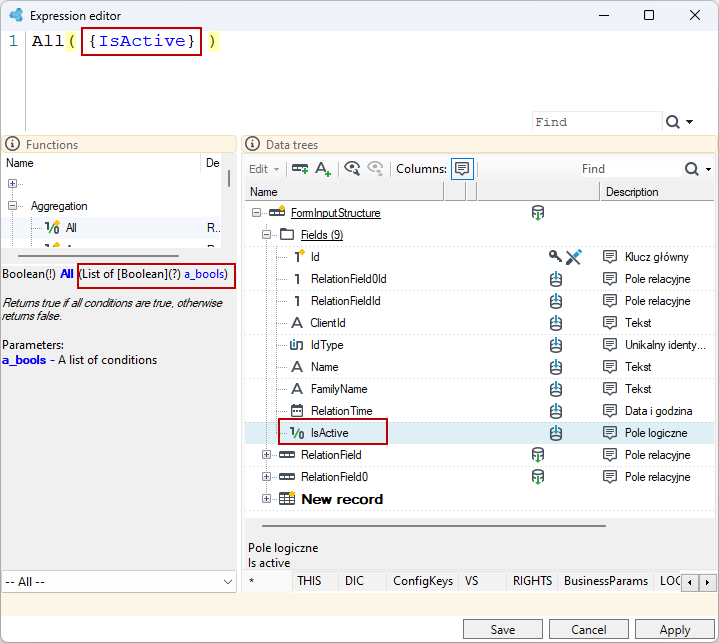Viewport: 719px width, 643px height.
Task: Open the Edit dropdown in Data trees
Action: point(264,169)
